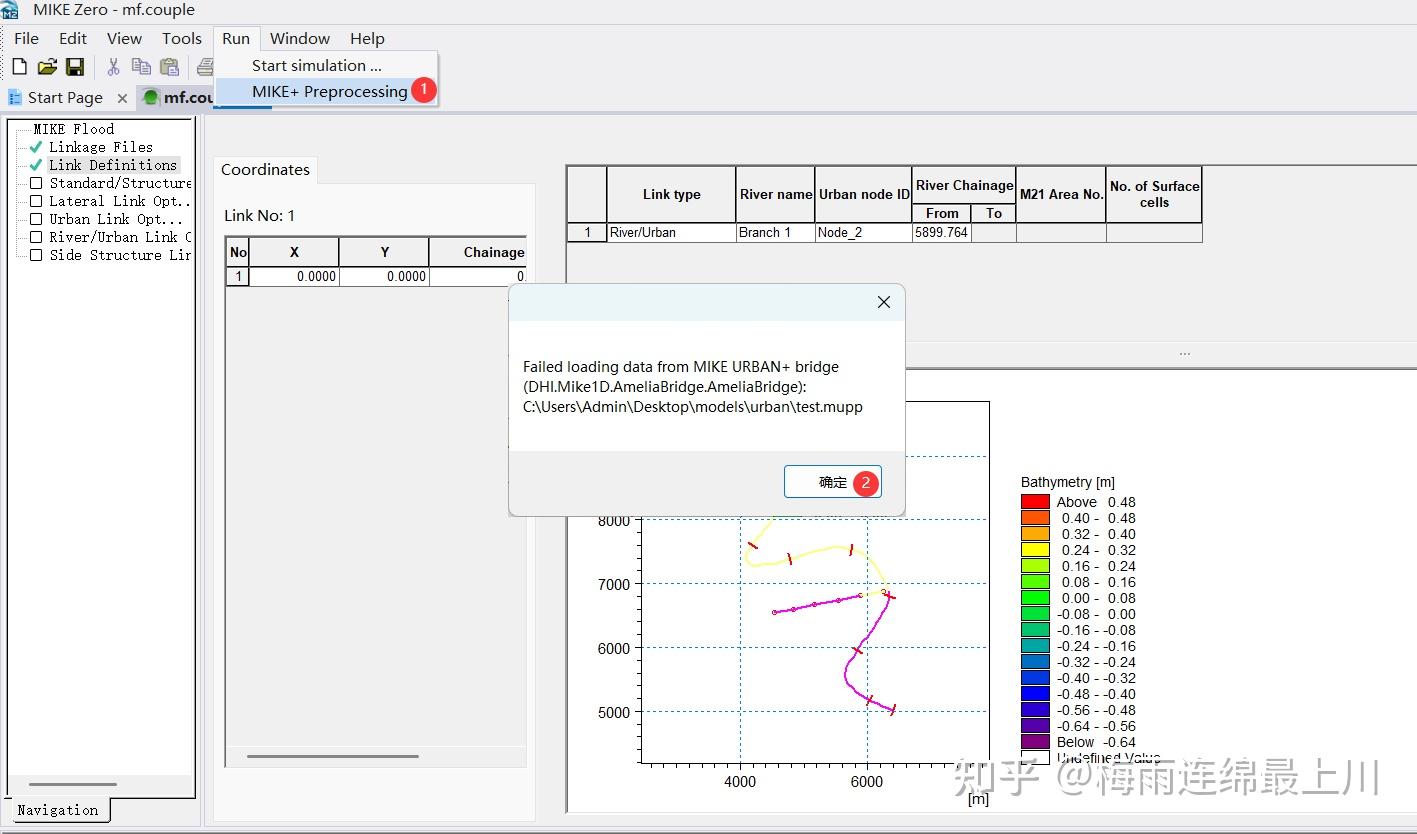The height and width of the screenshot is (834, 1417).
Task: Close the Start Page tab
Action: point(122,98)
